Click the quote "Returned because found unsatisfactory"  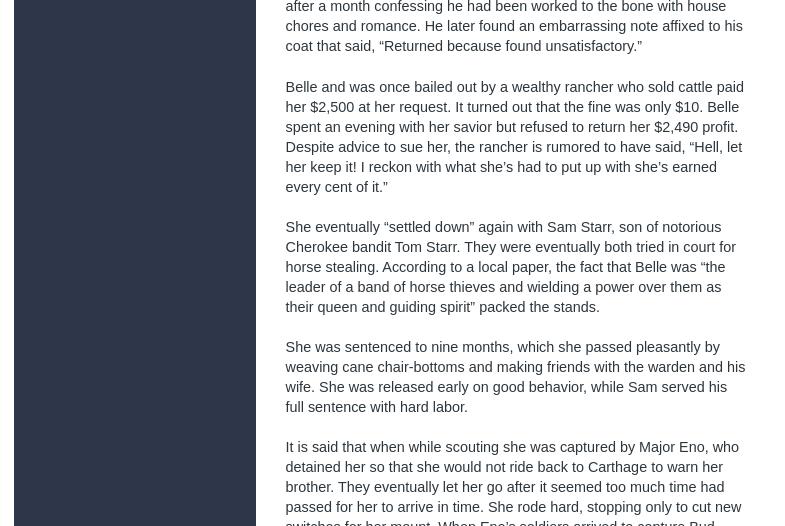point(510,47)
